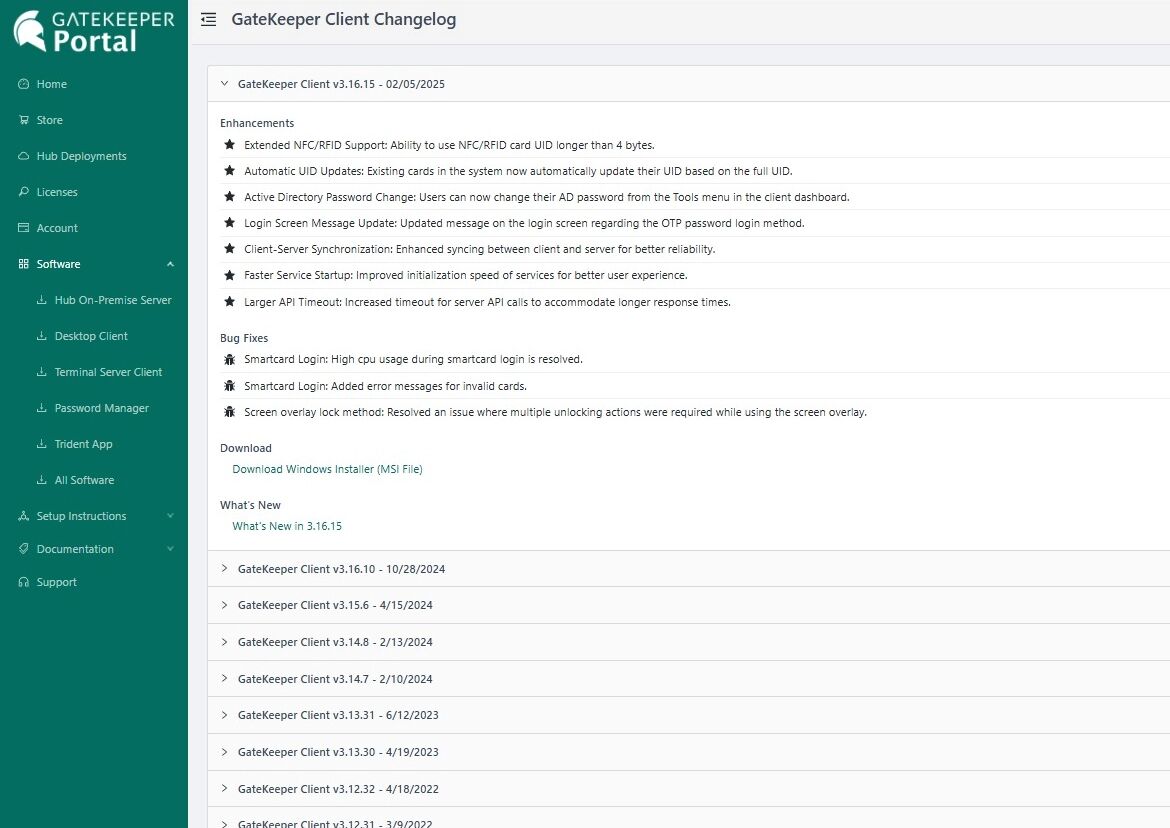Click download icon beside Trident App
The height and width of the screenshot is (828, 1170).
[x=42, y=444]
